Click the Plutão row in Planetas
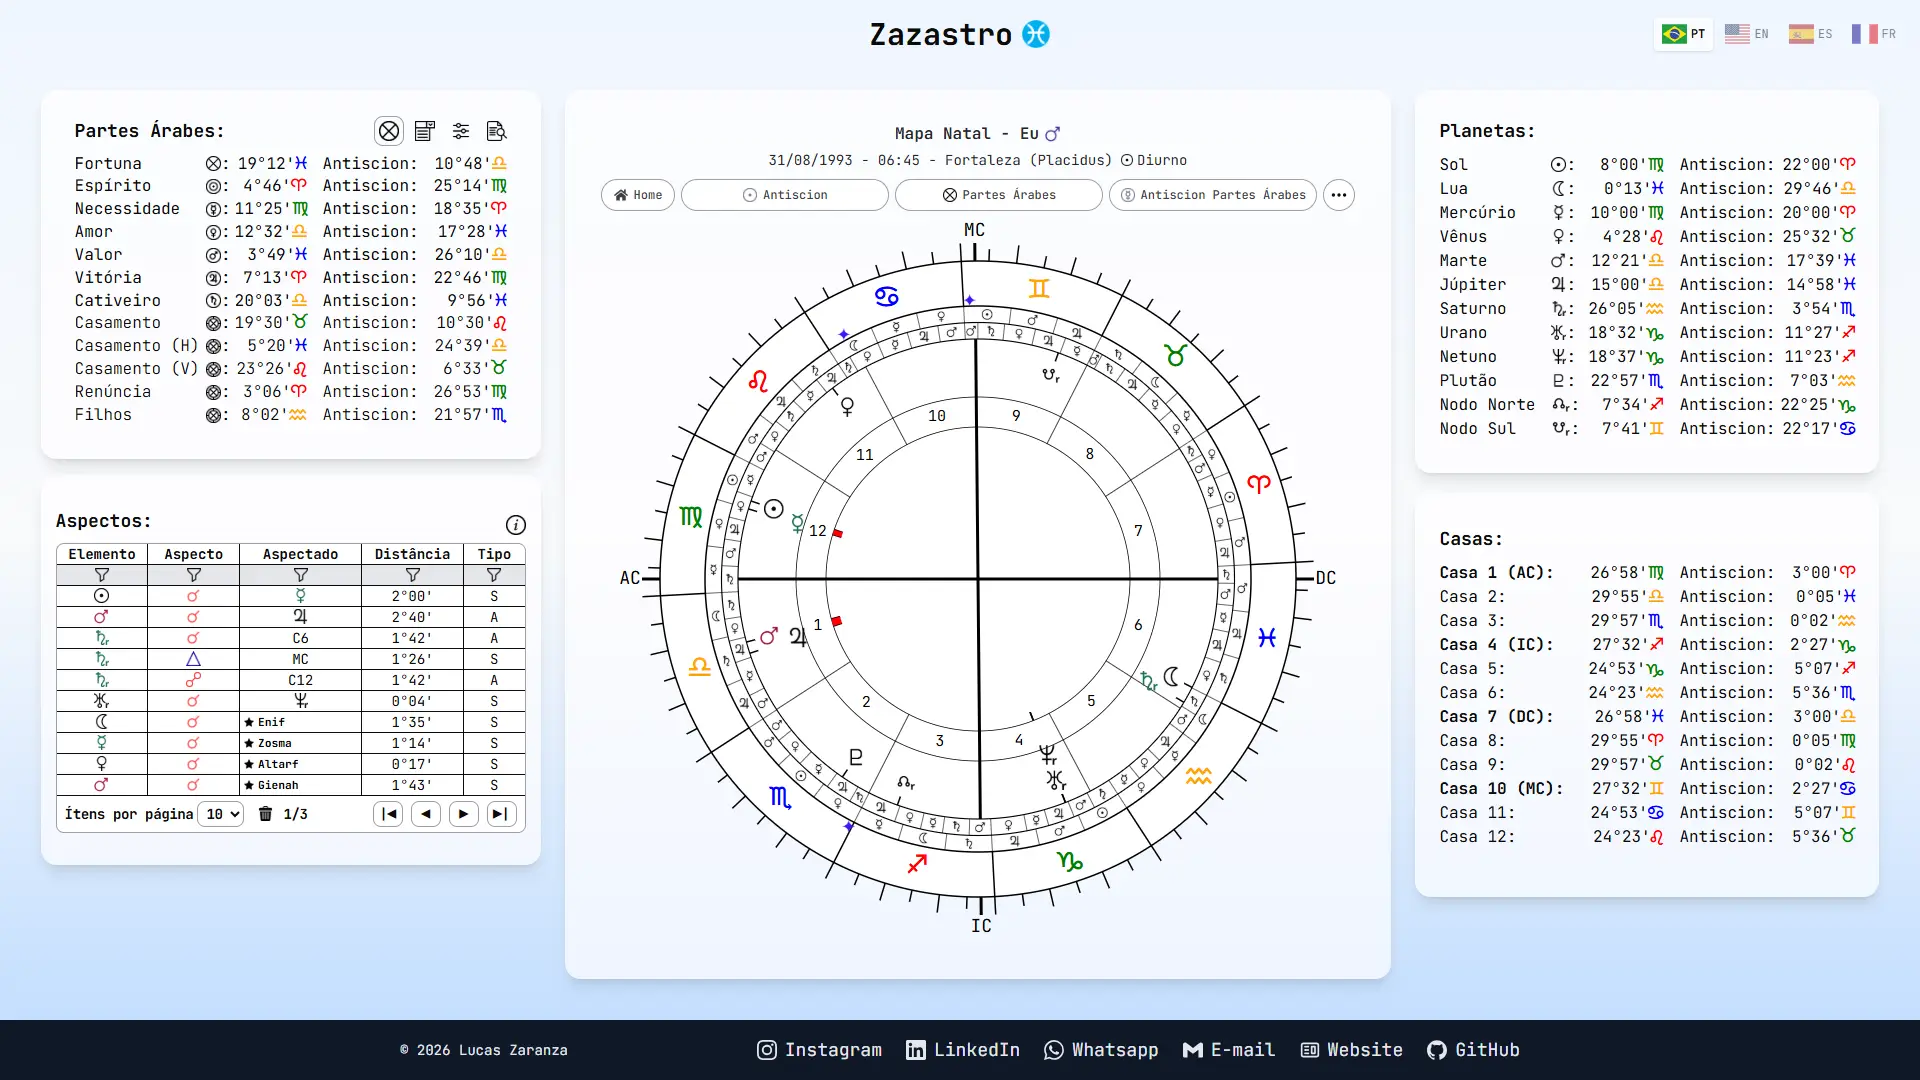 (x=1648, y=380)
